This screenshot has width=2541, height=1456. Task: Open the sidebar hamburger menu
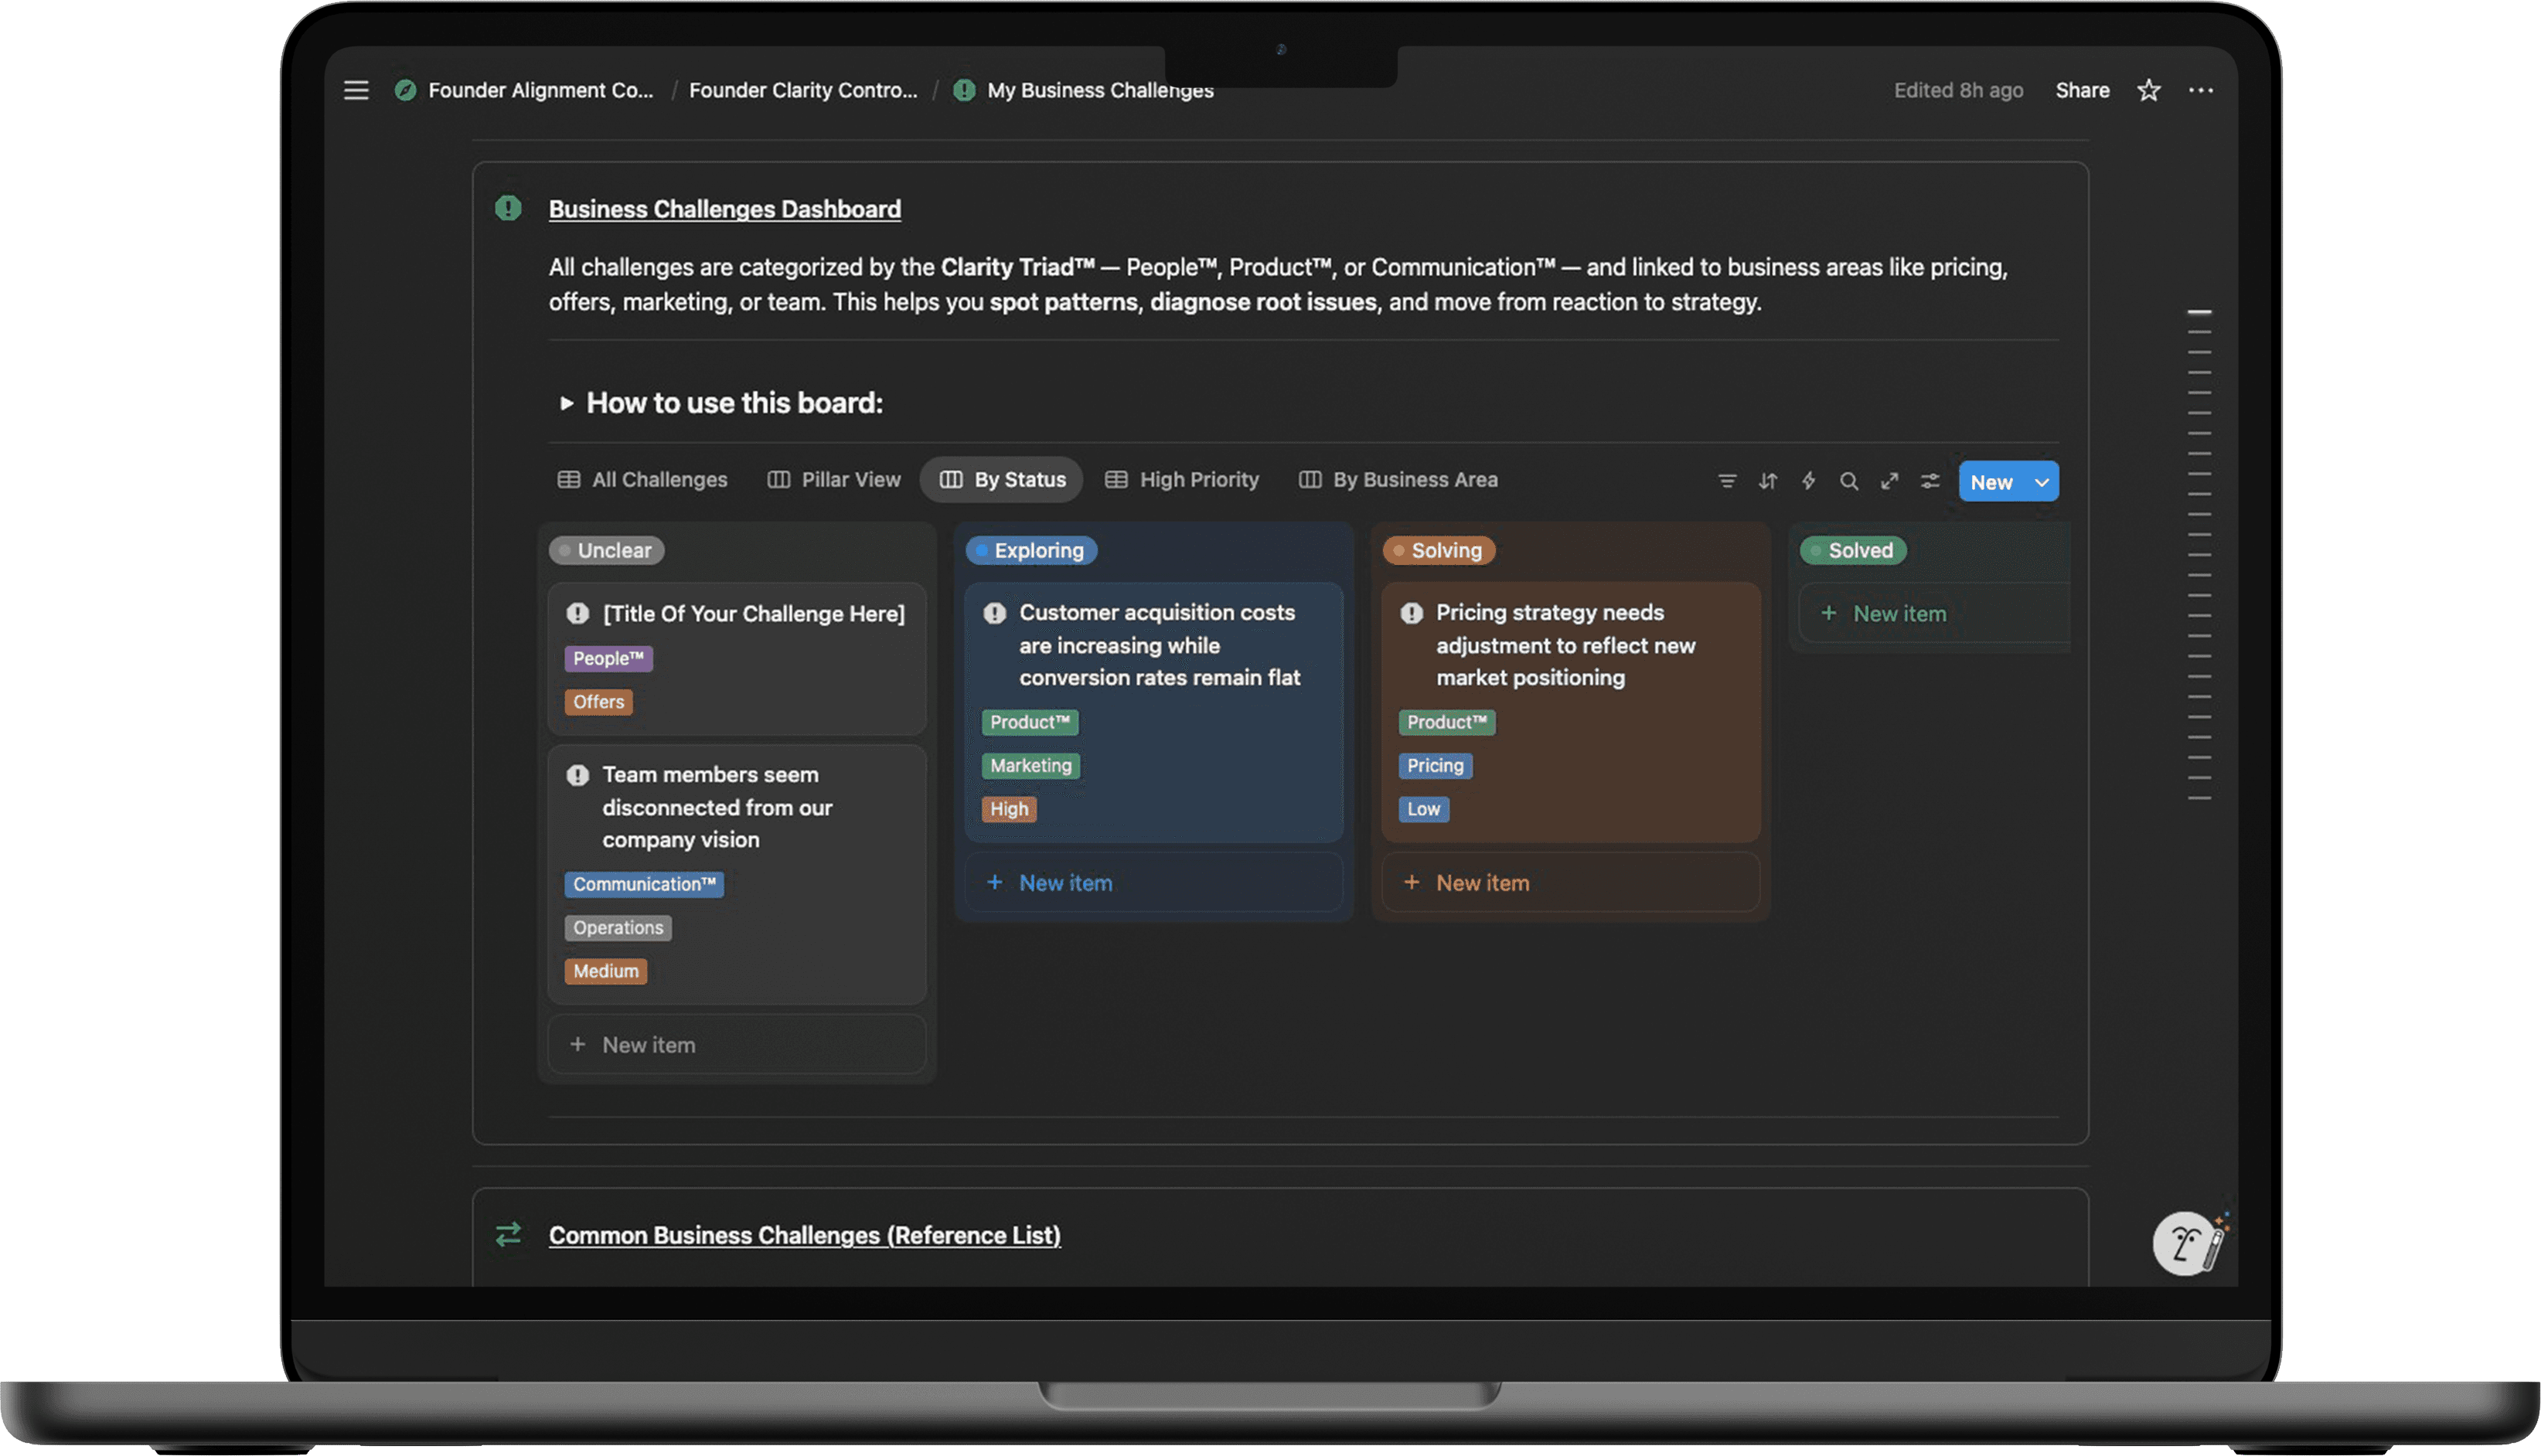click(x=356, y=90)
